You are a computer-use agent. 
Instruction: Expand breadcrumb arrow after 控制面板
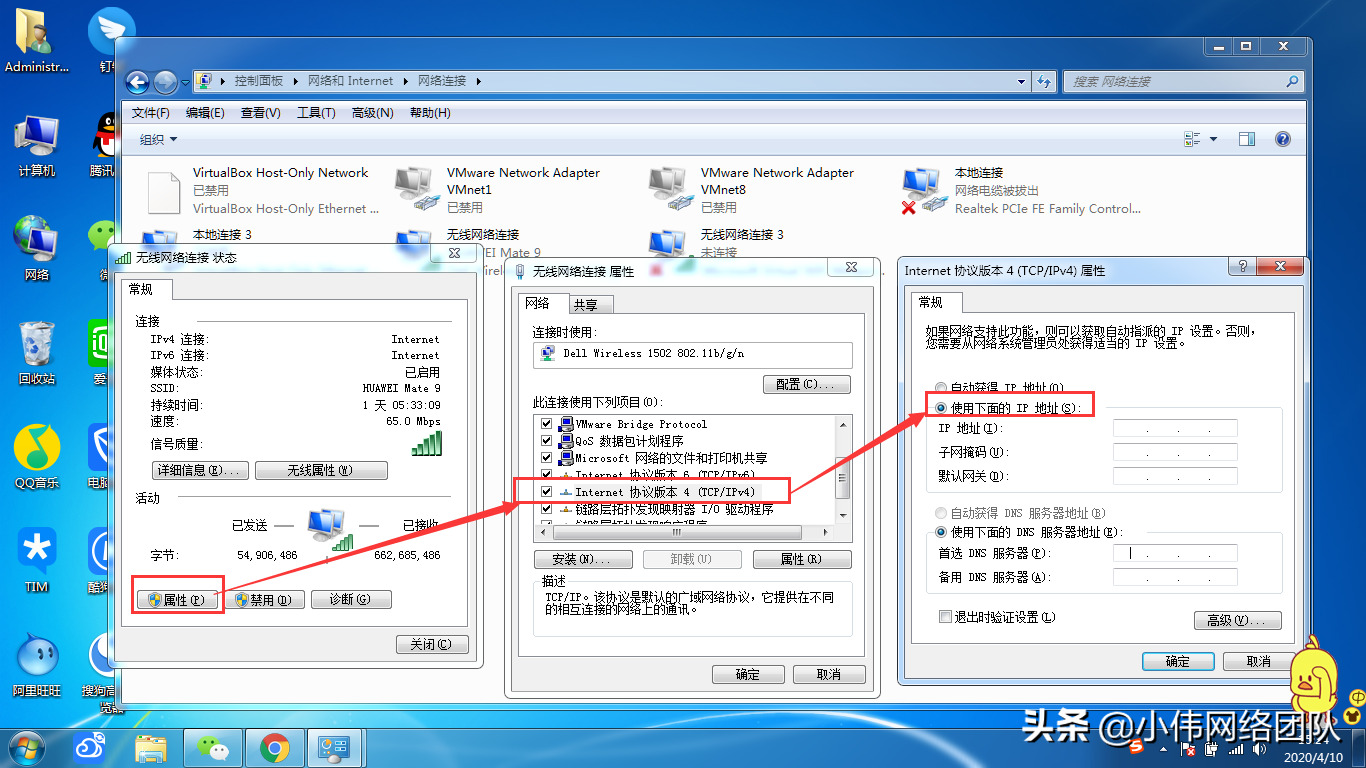click(x=295, y=81)
